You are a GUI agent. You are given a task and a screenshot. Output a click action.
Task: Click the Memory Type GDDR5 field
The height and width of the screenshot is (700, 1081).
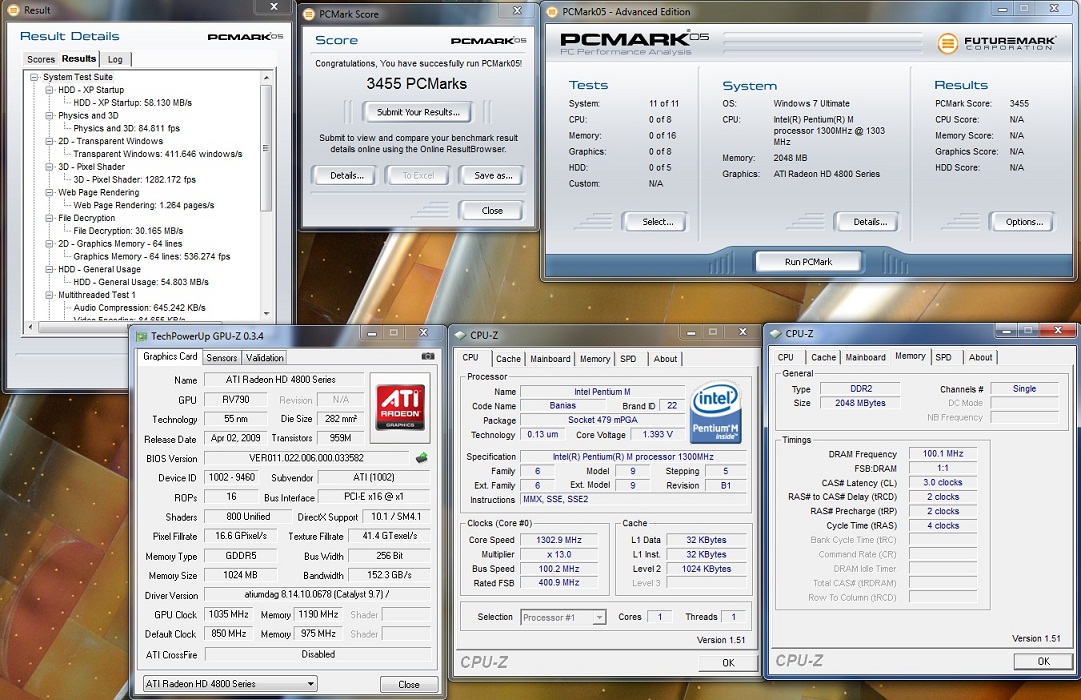241,556
